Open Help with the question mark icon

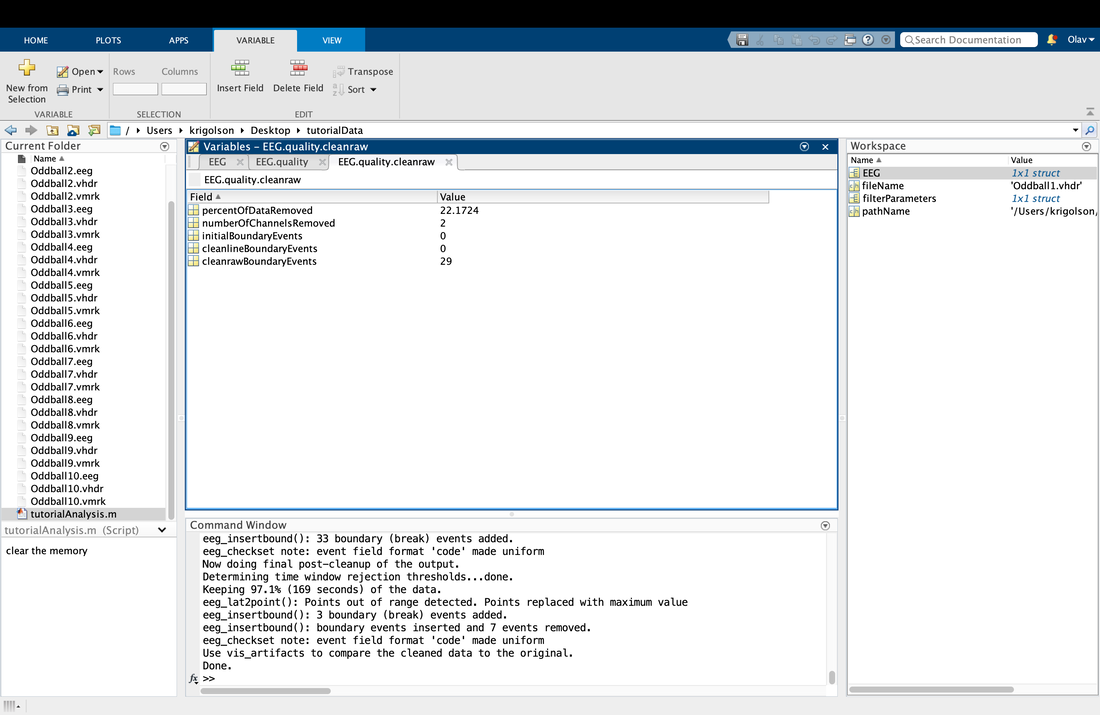point(868,40)
